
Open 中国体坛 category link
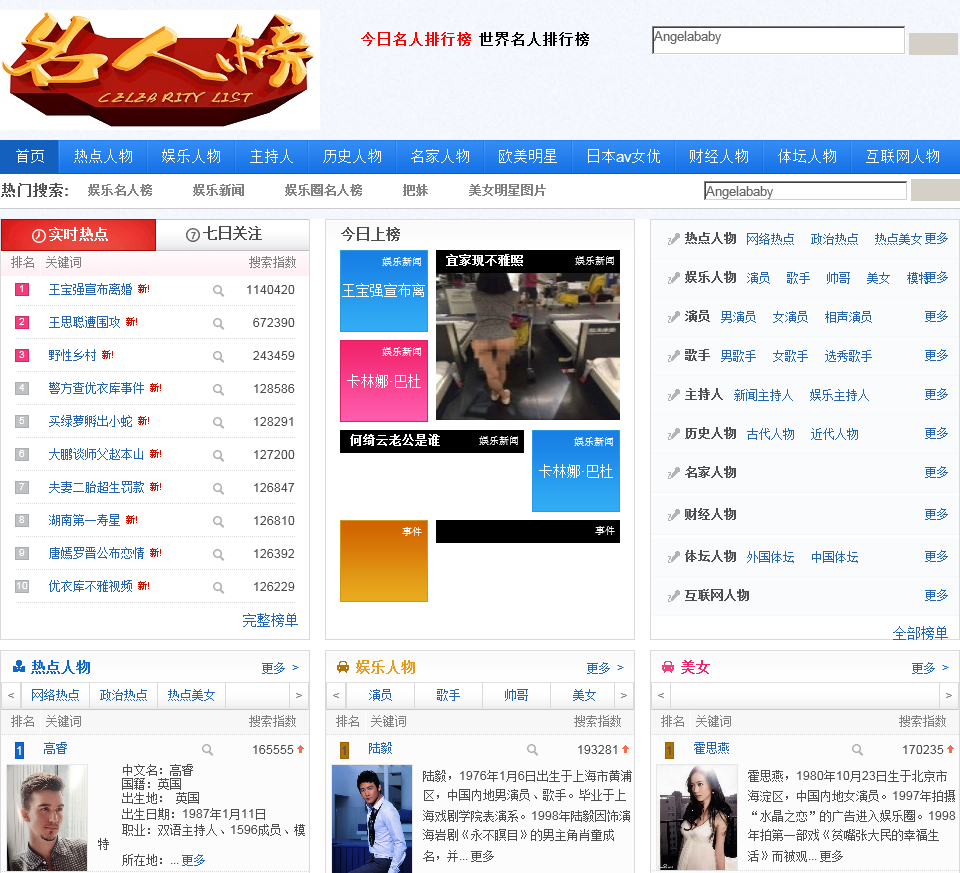coord(834,557)
